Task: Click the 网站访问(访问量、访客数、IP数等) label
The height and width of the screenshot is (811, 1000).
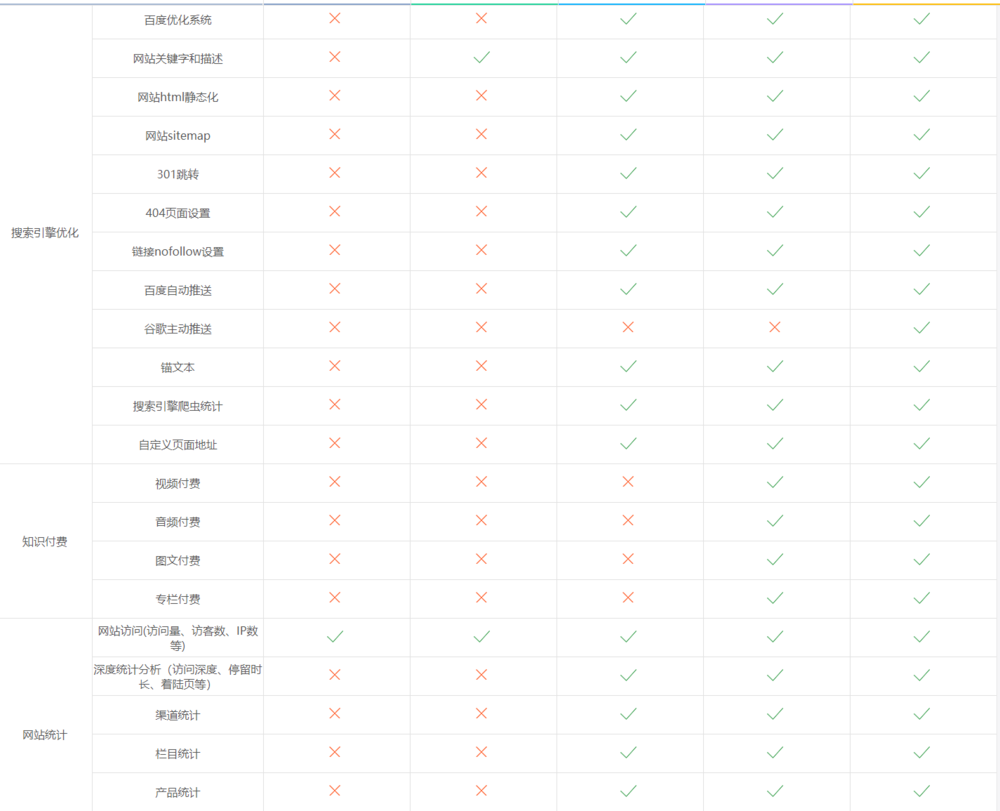Action: tap(178, 638)
